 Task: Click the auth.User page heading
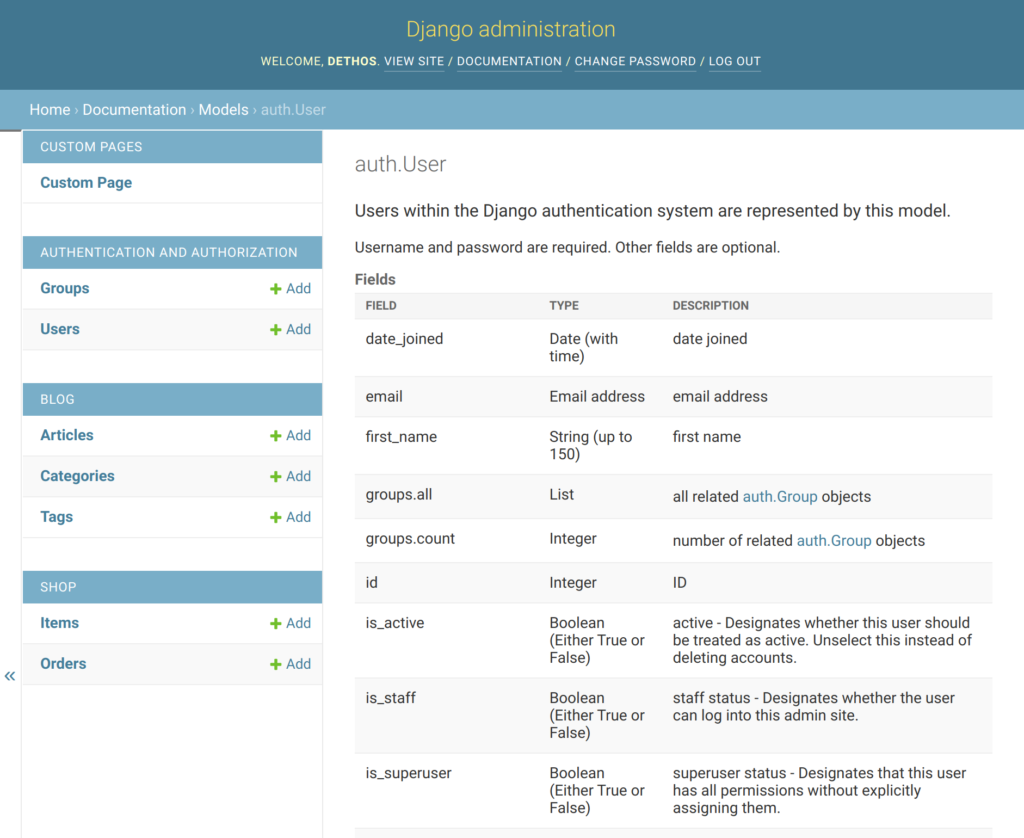coord(400,164)
